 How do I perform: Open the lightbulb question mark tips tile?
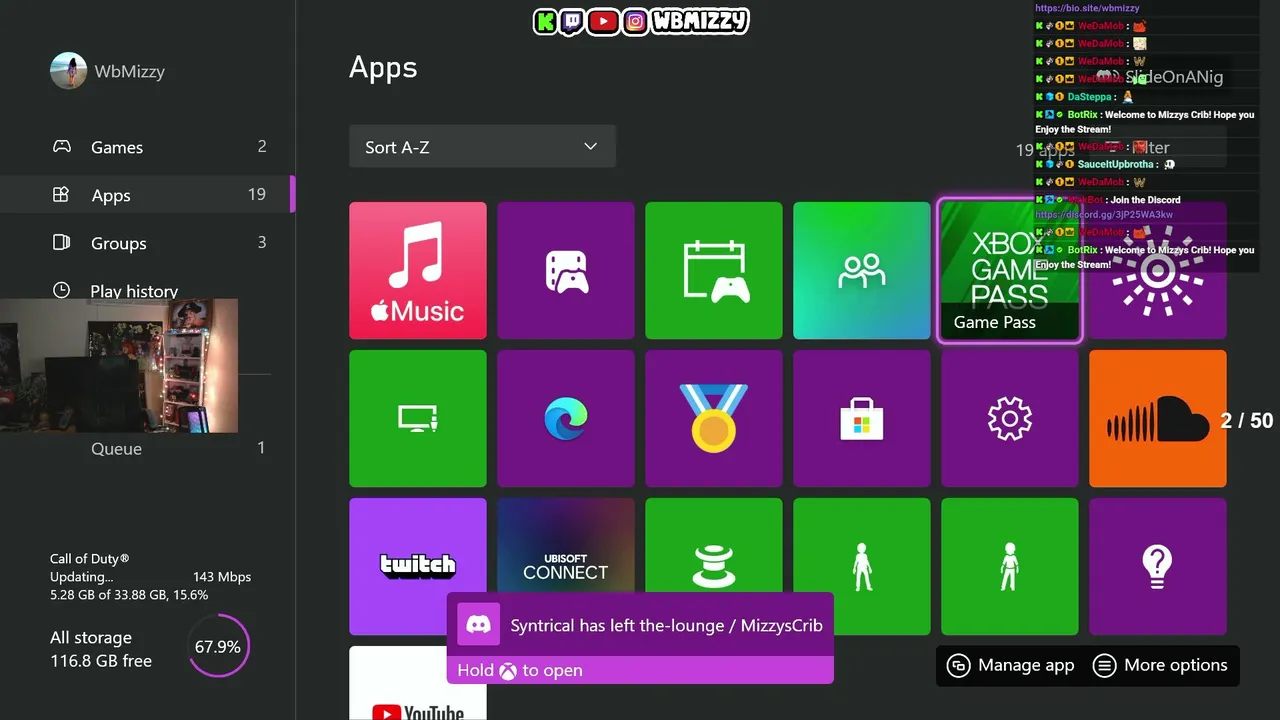[1158, 566]
